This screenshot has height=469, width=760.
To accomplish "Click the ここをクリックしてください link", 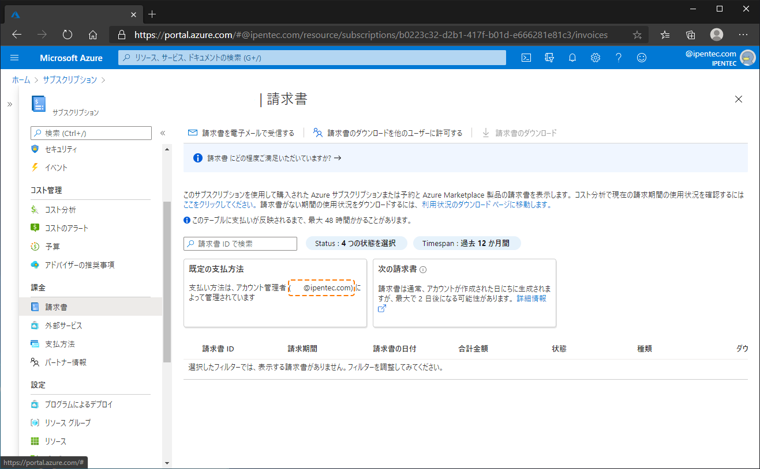I will point(218,204).
